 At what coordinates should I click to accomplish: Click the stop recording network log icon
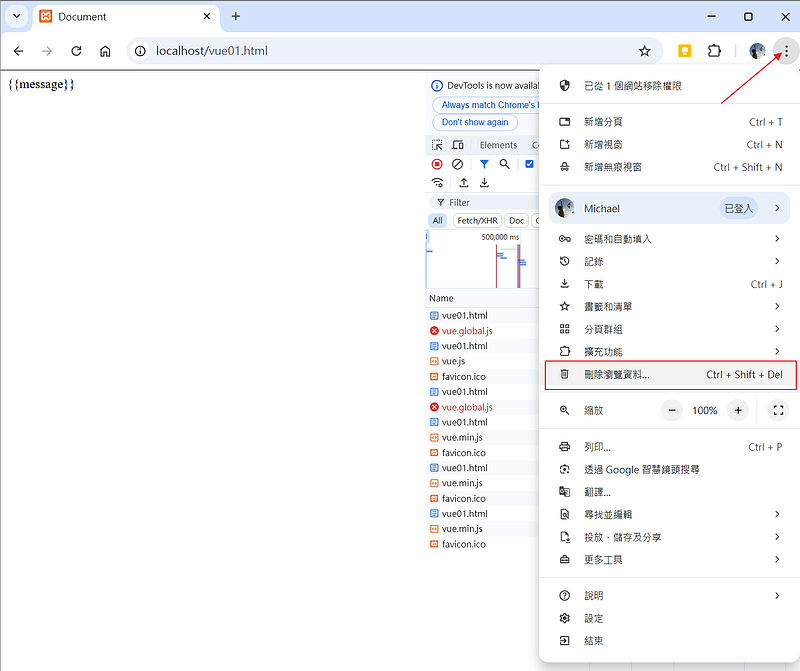click(437, 164)
